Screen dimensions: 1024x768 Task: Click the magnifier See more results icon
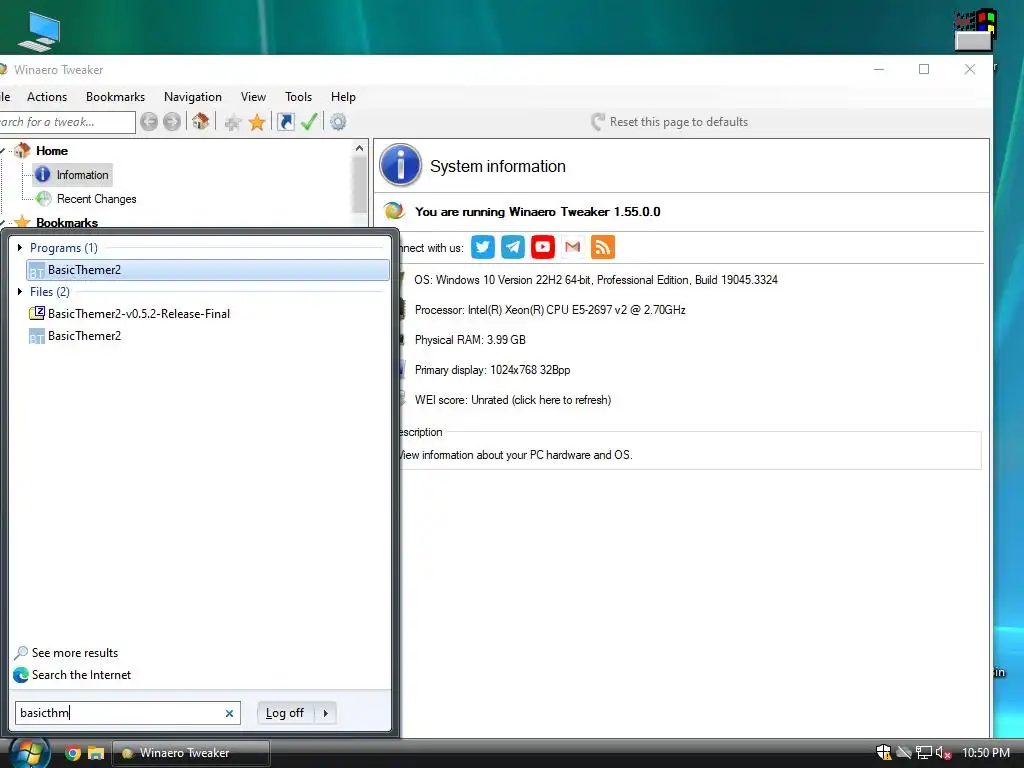point(21,653)
